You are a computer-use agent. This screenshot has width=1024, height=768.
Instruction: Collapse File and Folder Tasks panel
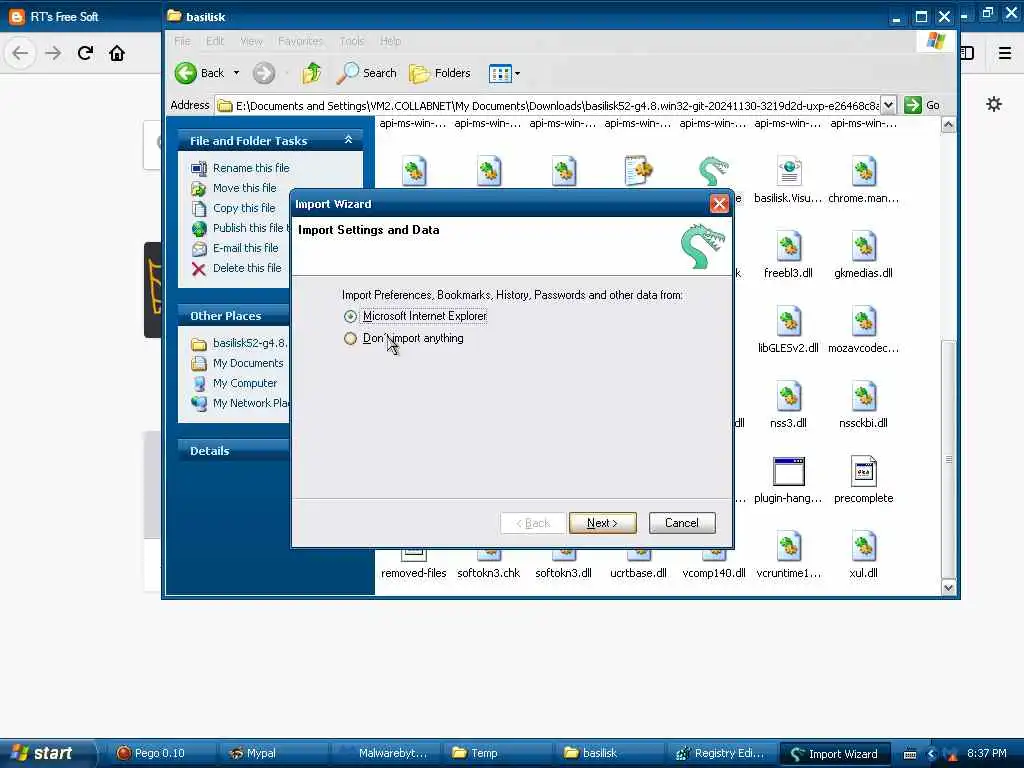point(348,140)
